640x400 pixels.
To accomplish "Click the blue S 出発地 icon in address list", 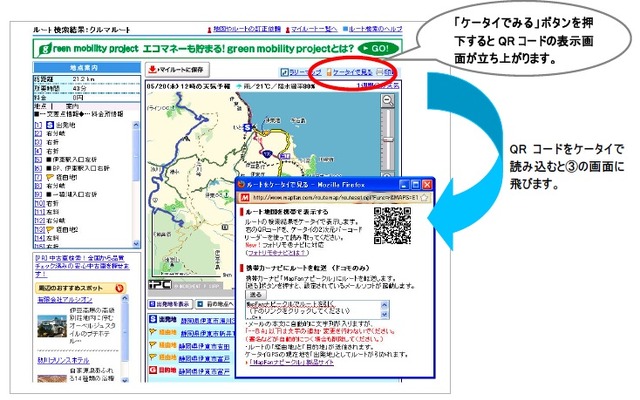I will coord(153,319).
